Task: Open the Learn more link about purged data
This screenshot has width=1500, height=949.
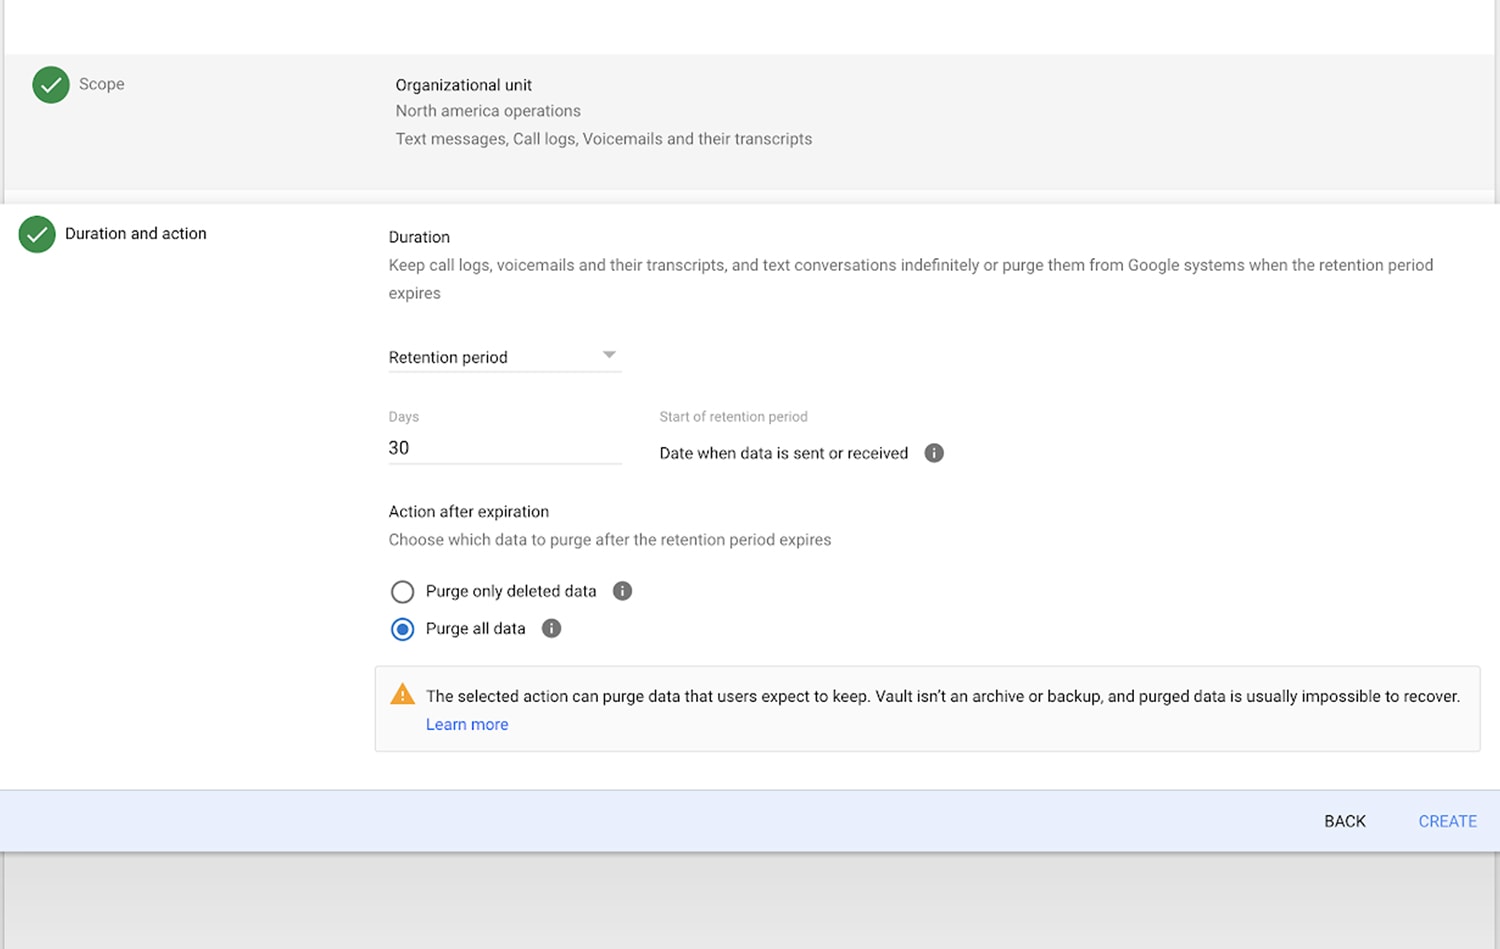Action: pyautogui.click(x=466, y=724)
